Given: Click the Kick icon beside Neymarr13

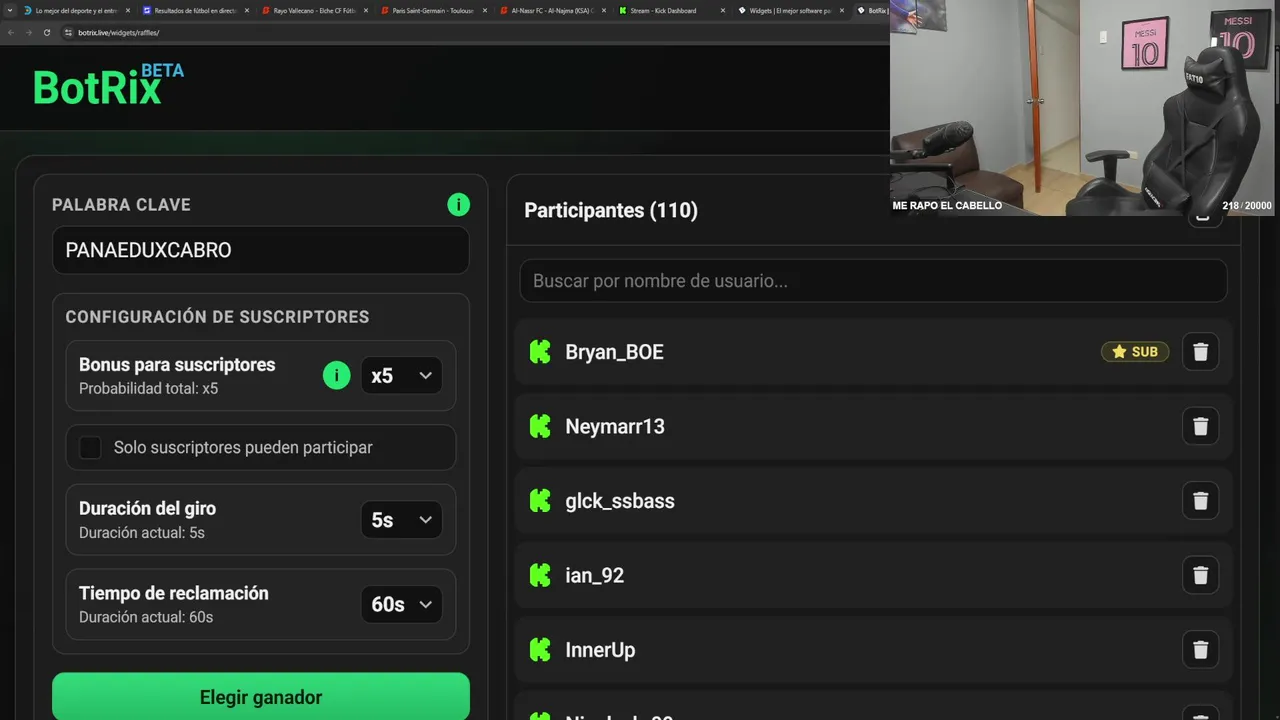Looking at the screenshot, I should pyautogui.click(x=540, y=426).
